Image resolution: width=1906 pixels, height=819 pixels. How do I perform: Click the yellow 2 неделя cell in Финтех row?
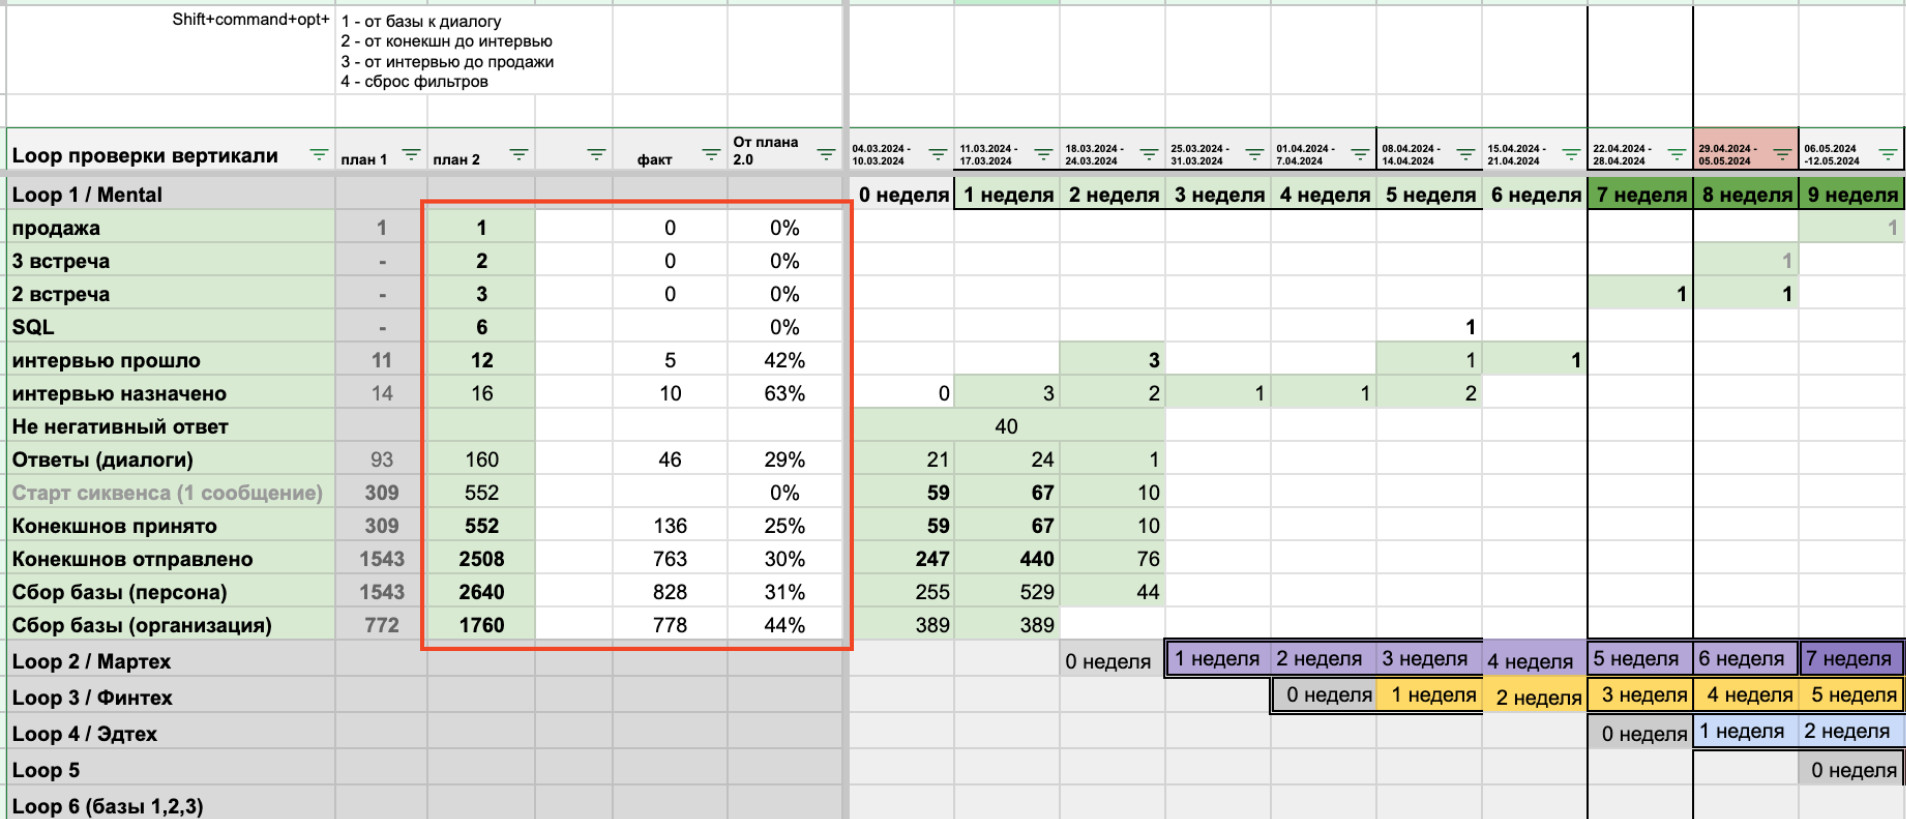pos(1534,696)
